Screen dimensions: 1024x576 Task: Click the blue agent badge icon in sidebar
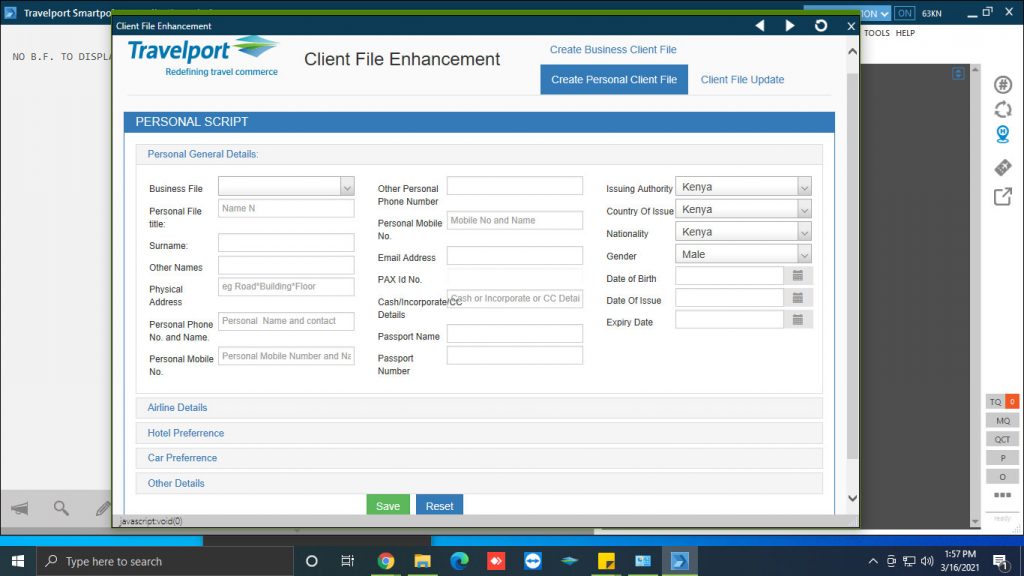pos(1002,134)
